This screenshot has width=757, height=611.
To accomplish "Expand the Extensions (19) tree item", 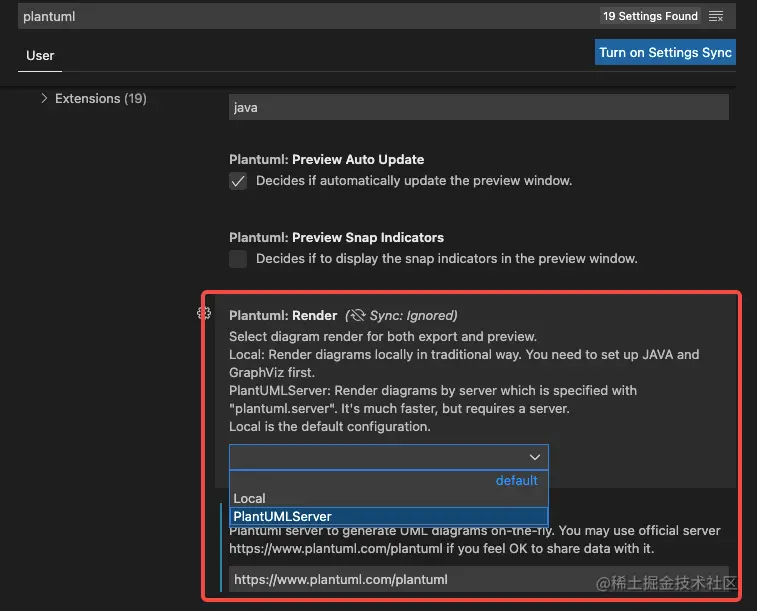I will 44,98.
